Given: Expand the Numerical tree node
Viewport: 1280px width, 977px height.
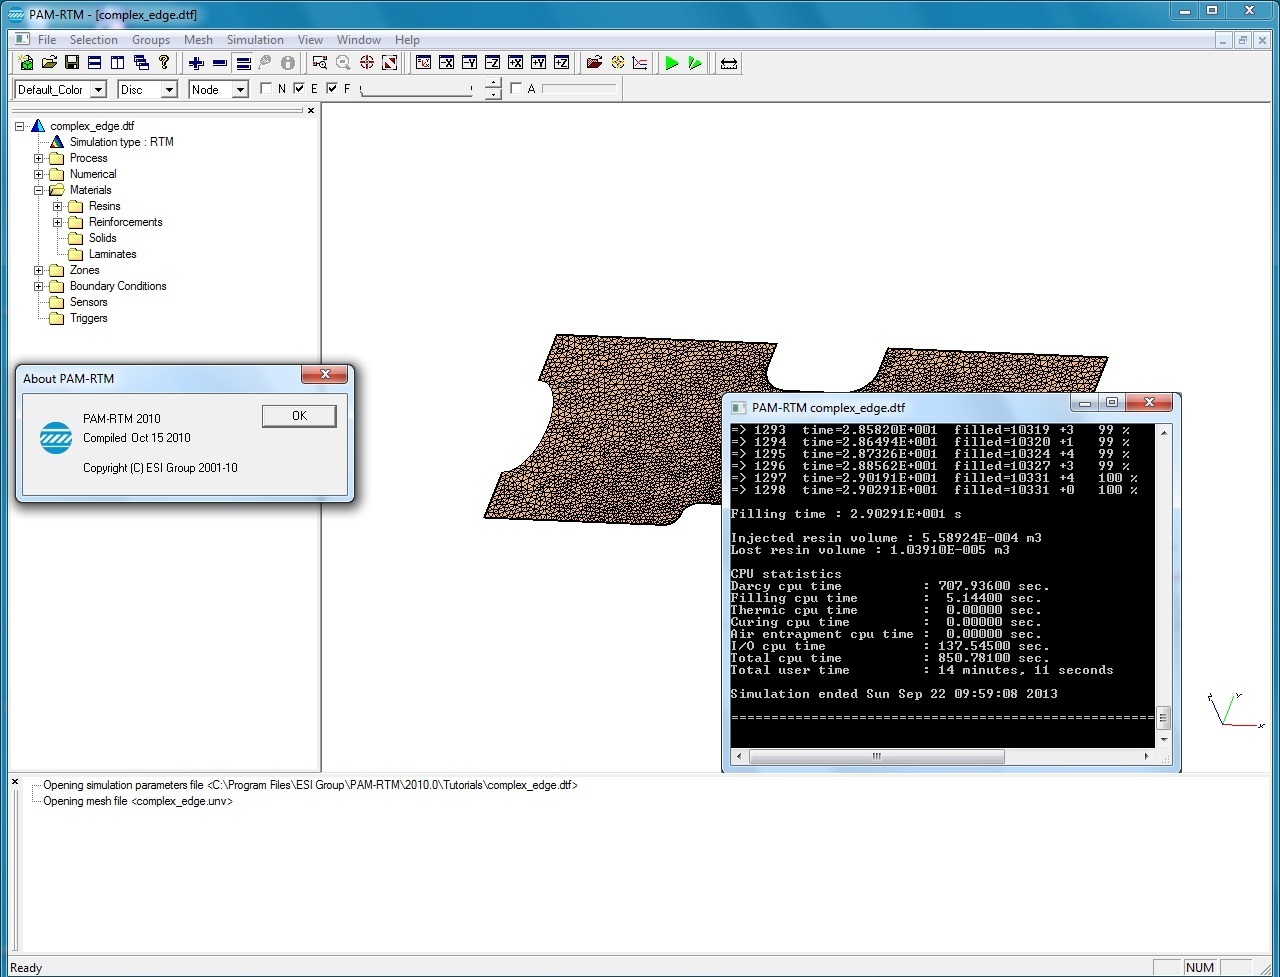Looking at the screenshot, I should 39,174.
